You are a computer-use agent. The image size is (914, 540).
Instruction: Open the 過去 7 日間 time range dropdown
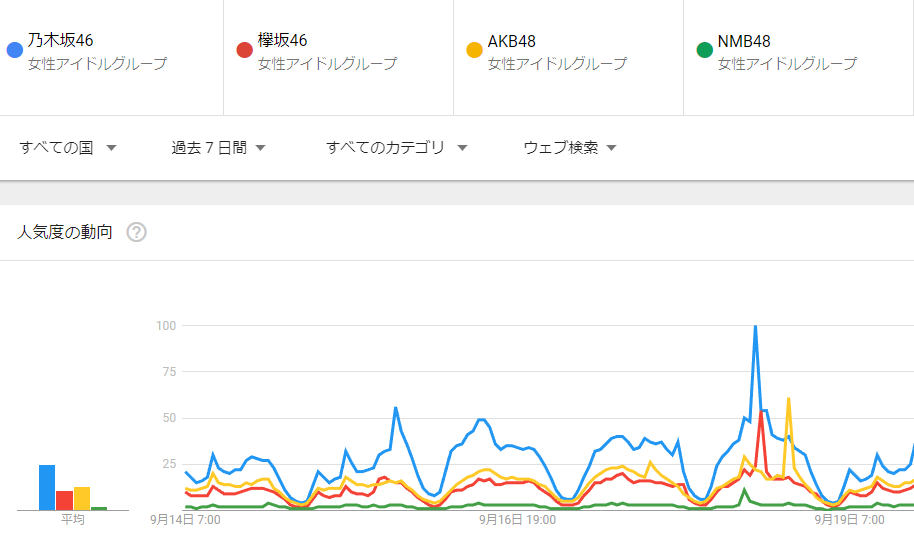tap(218, 148)
